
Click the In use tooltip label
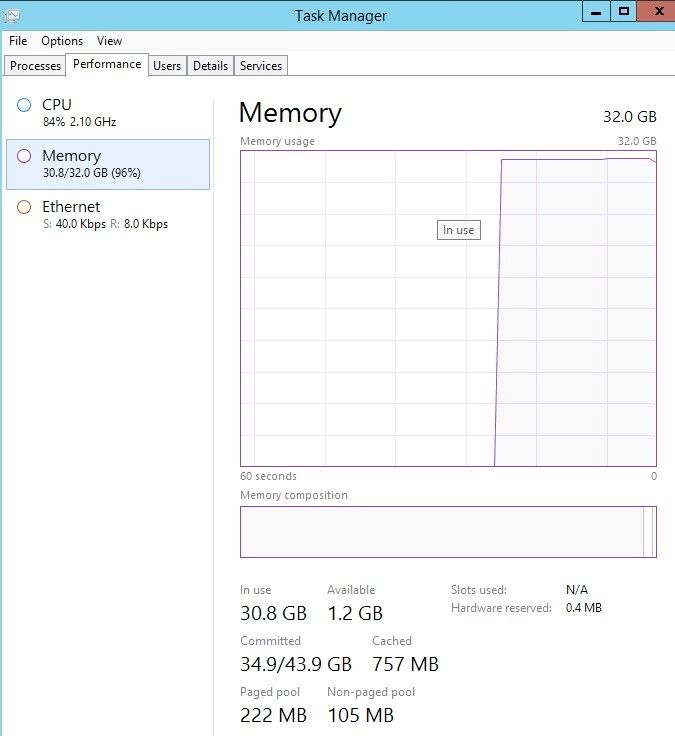point(458,230)
